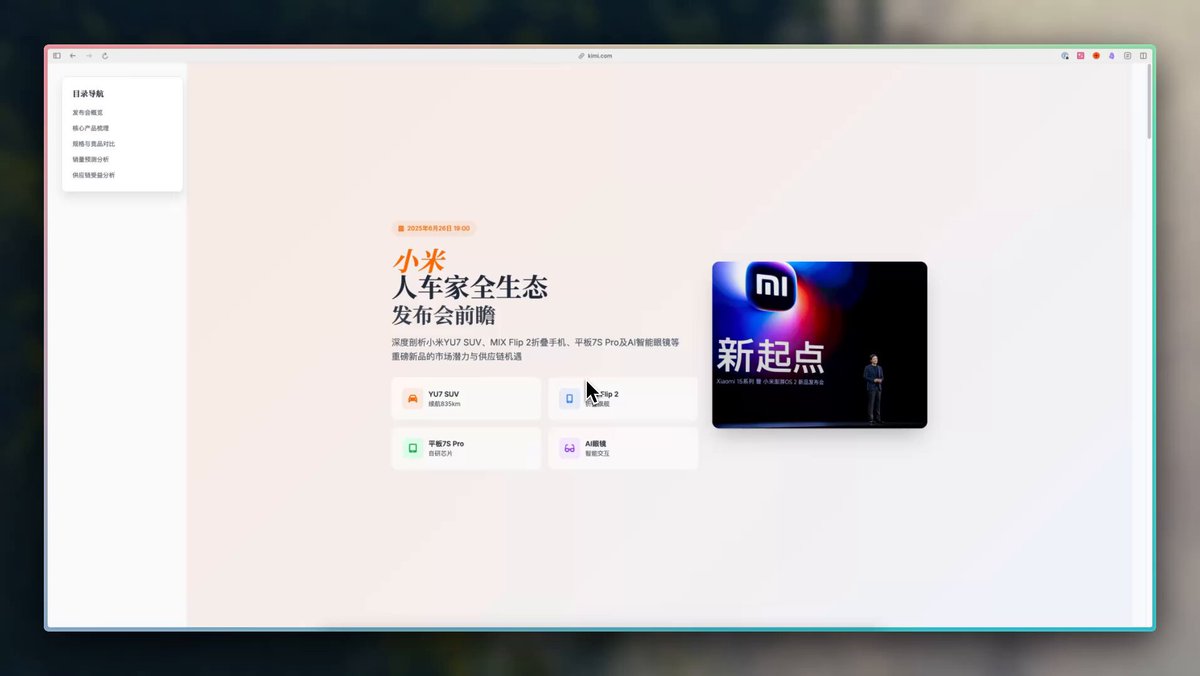
Task: Click the orange car icon on YU7 card
Action: pyautogui.click(x=412, y=398)
